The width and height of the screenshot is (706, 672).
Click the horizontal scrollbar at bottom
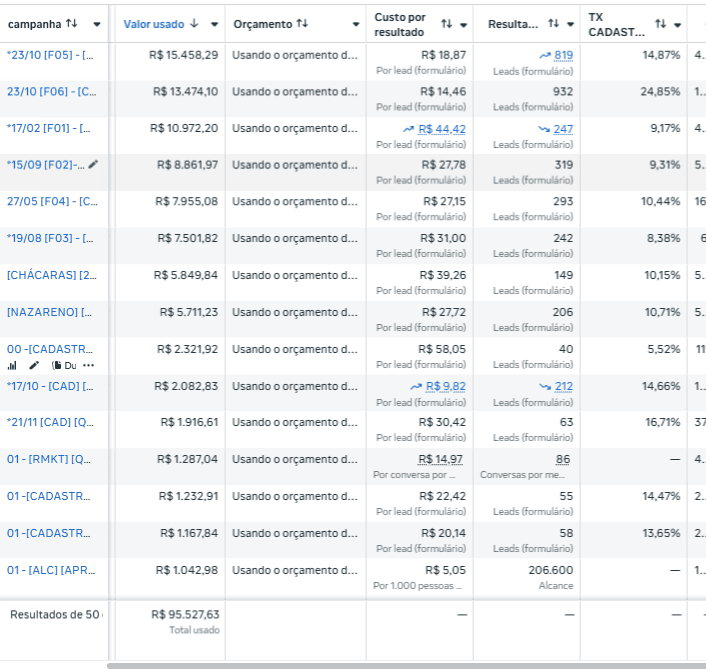[x=400, y=665]
